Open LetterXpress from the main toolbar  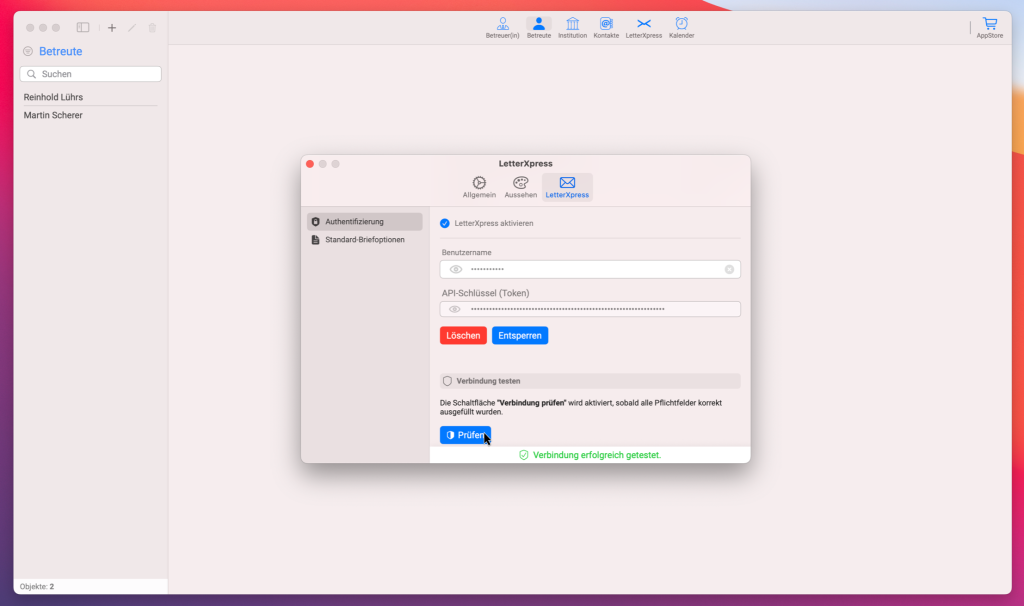coord(644,28)
